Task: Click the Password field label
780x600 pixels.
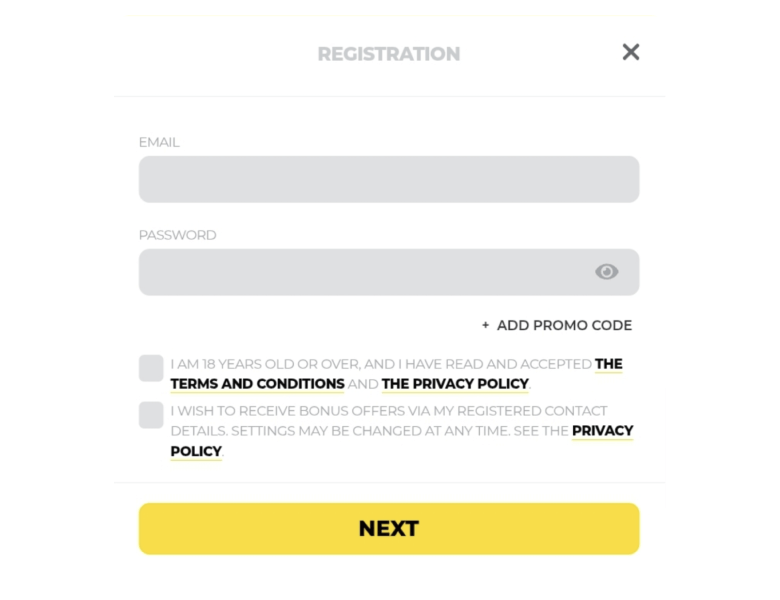Action: click(177, 235)
